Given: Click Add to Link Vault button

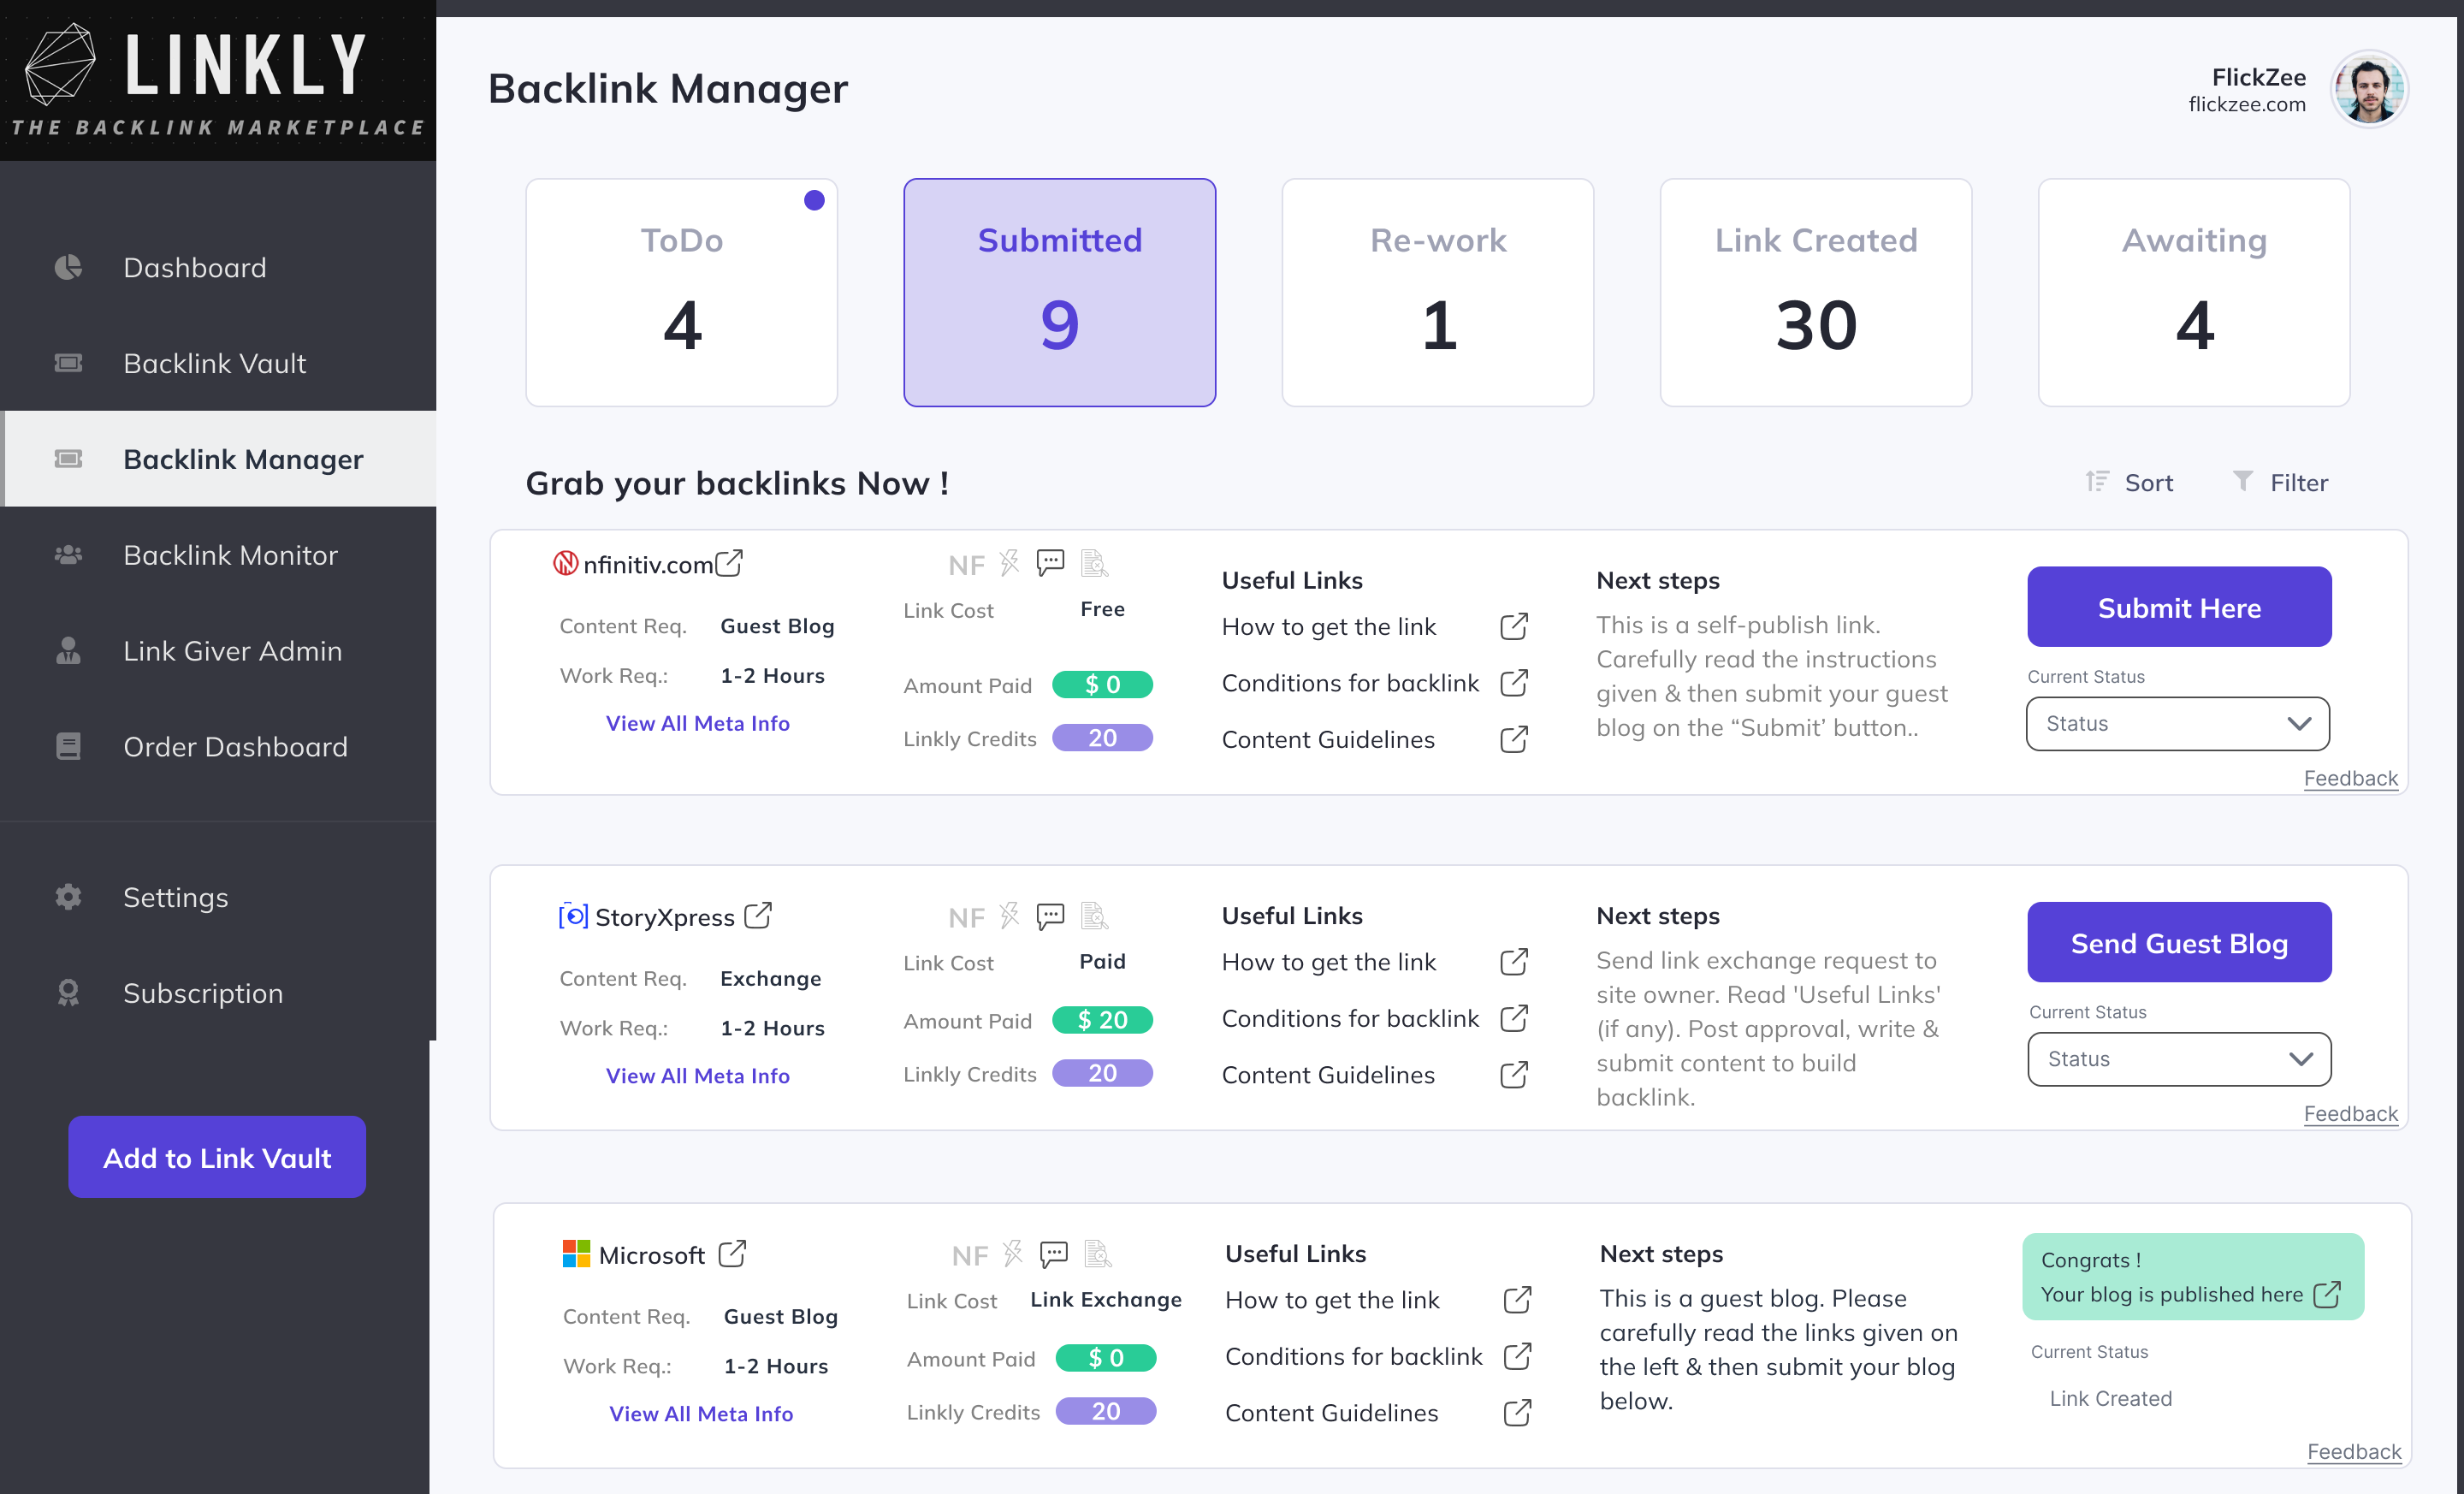Looking at the screenshot, I should tap(217, 1157).
